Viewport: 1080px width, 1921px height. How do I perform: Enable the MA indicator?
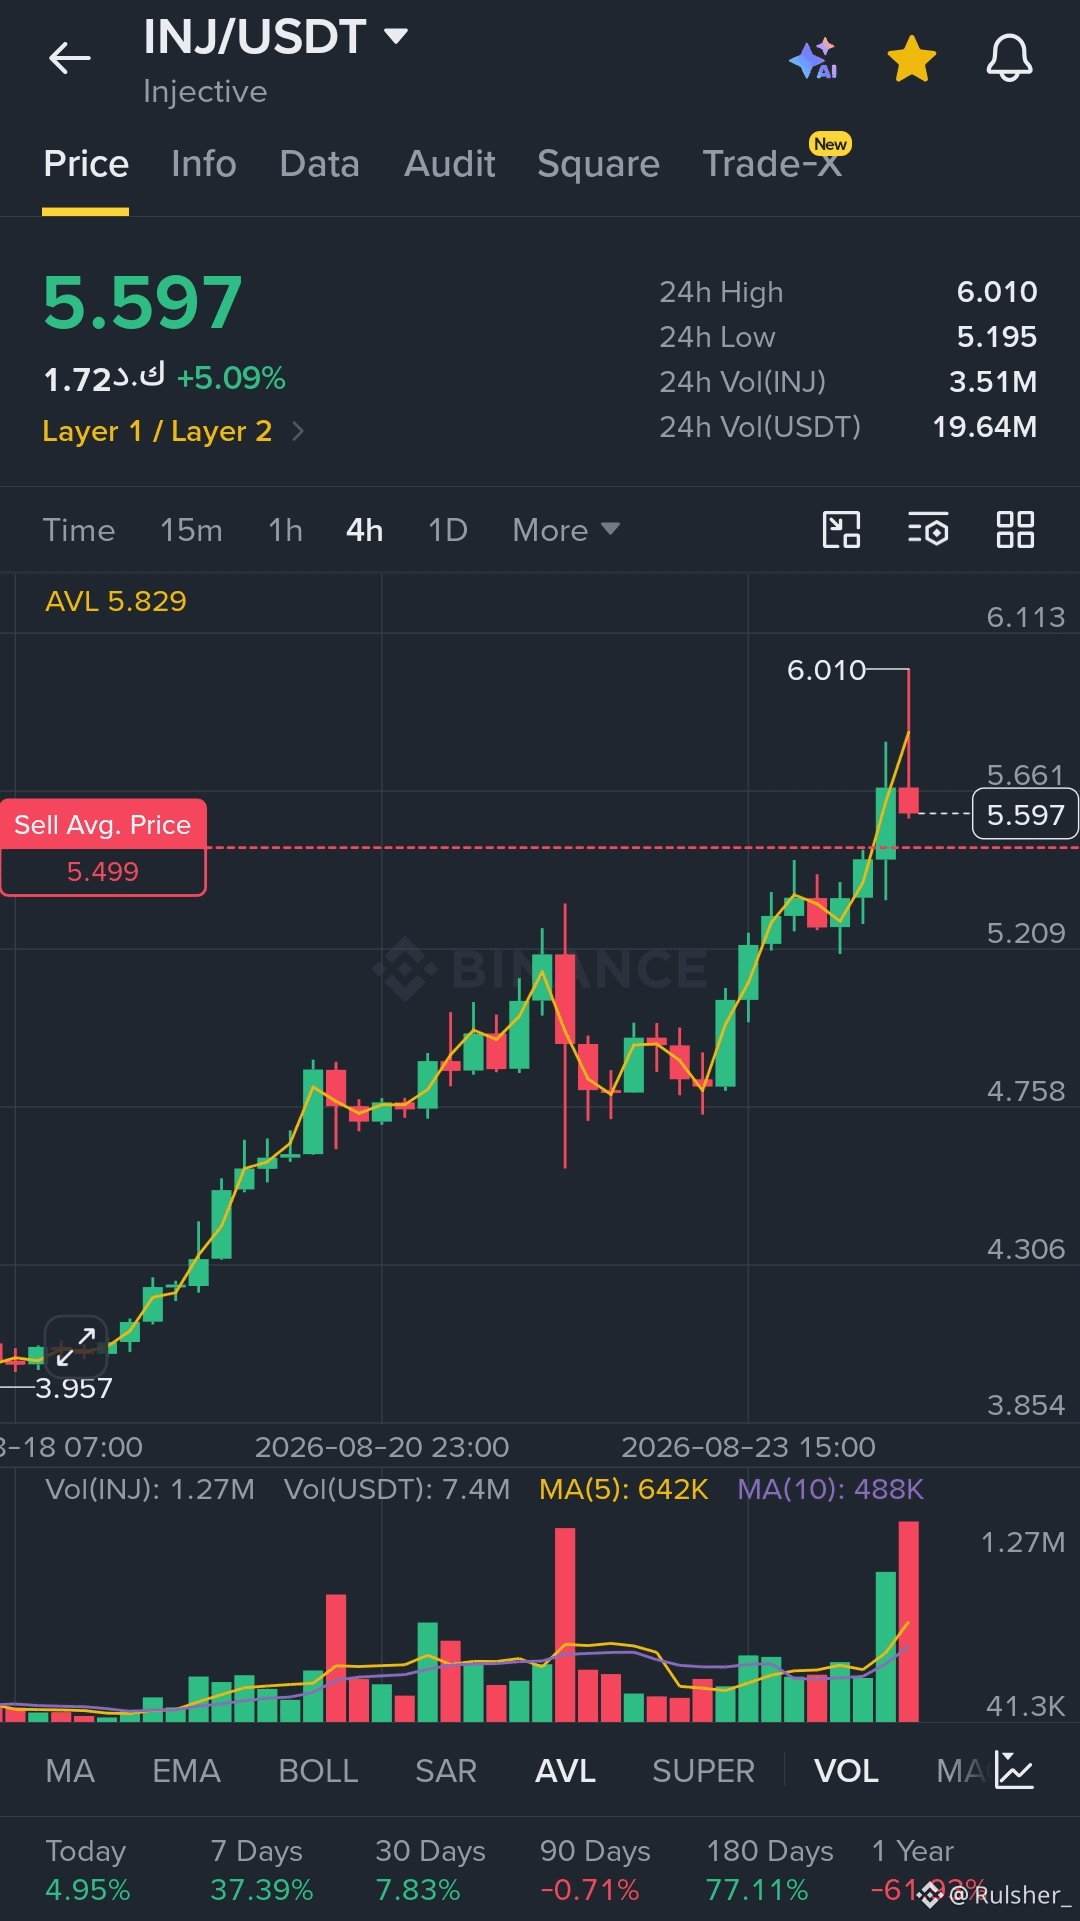tap(70, 1771)
